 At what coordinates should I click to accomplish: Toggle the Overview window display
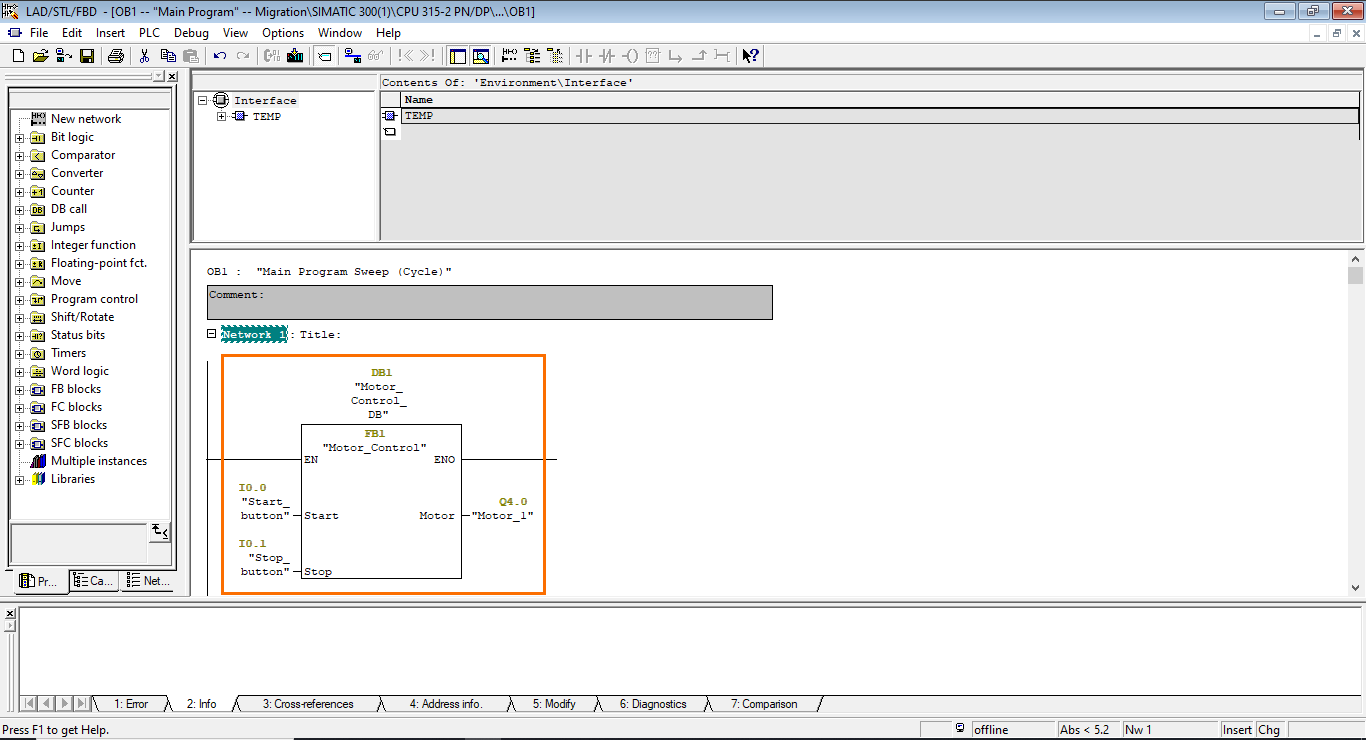coord(481,56)
